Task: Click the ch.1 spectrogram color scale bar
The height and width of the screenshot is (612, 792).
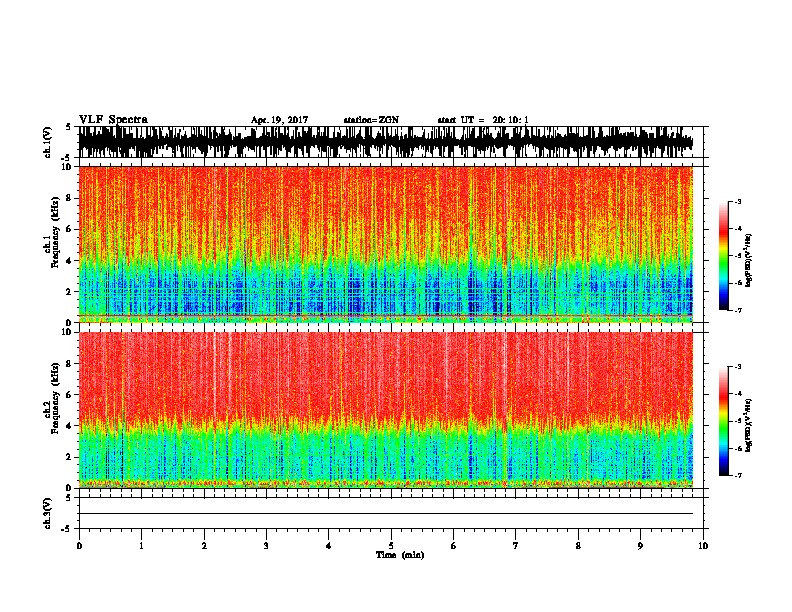Action: pos(723,256)
